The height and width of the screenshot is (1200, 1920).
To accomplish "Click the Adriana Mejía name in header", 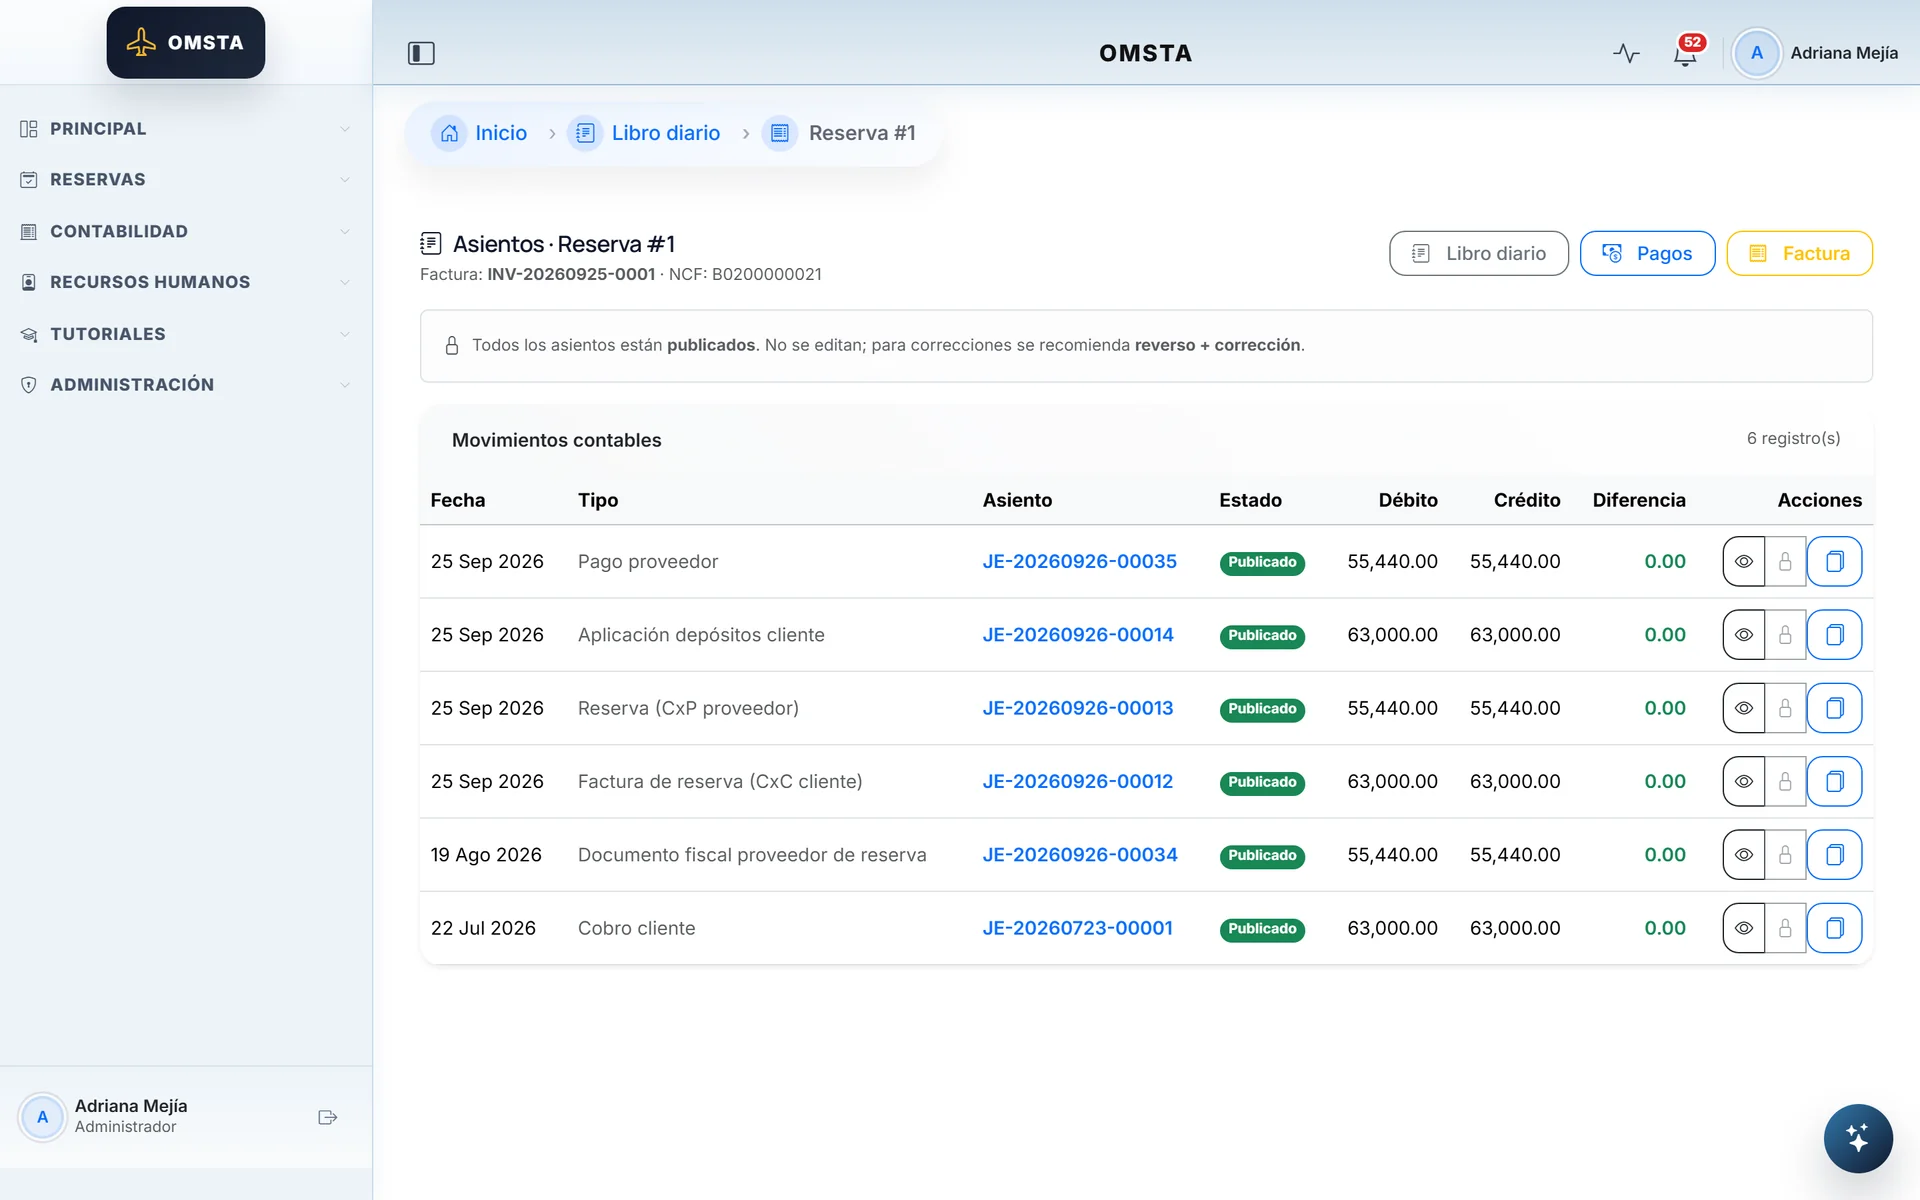I will click(x=1843, y=53).
